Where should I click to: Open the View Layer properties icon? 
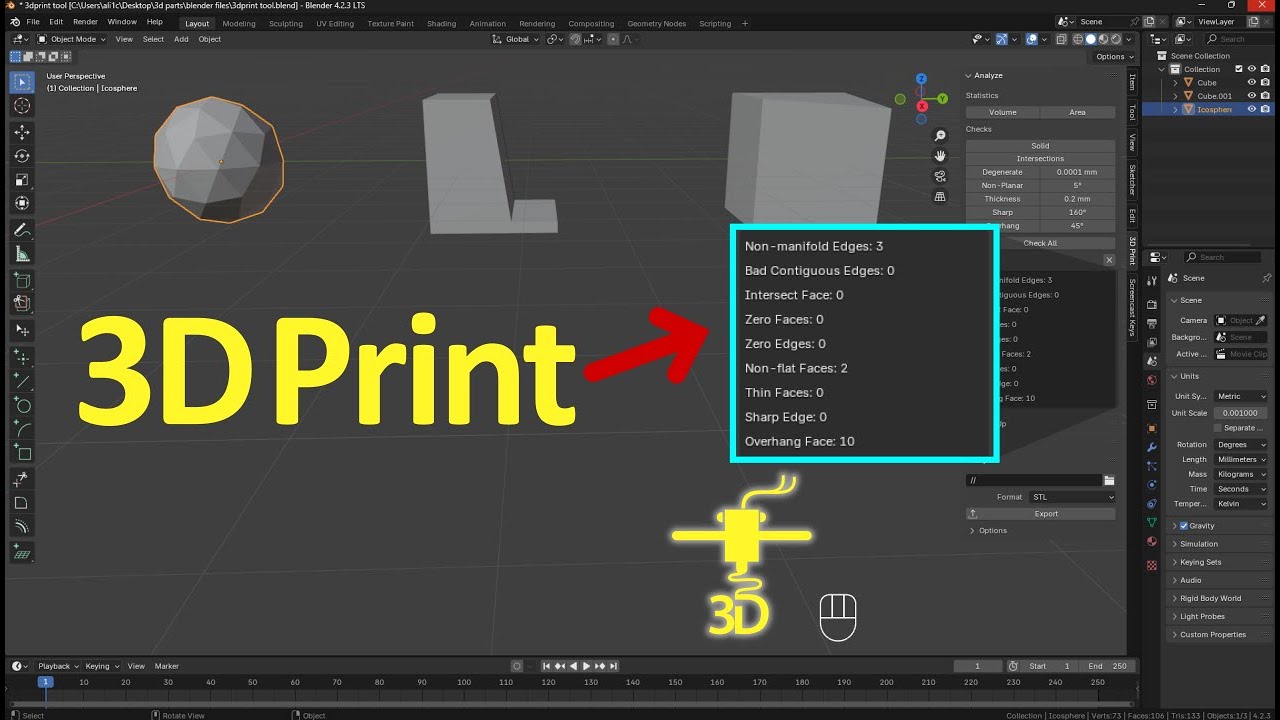(1152, 341)
